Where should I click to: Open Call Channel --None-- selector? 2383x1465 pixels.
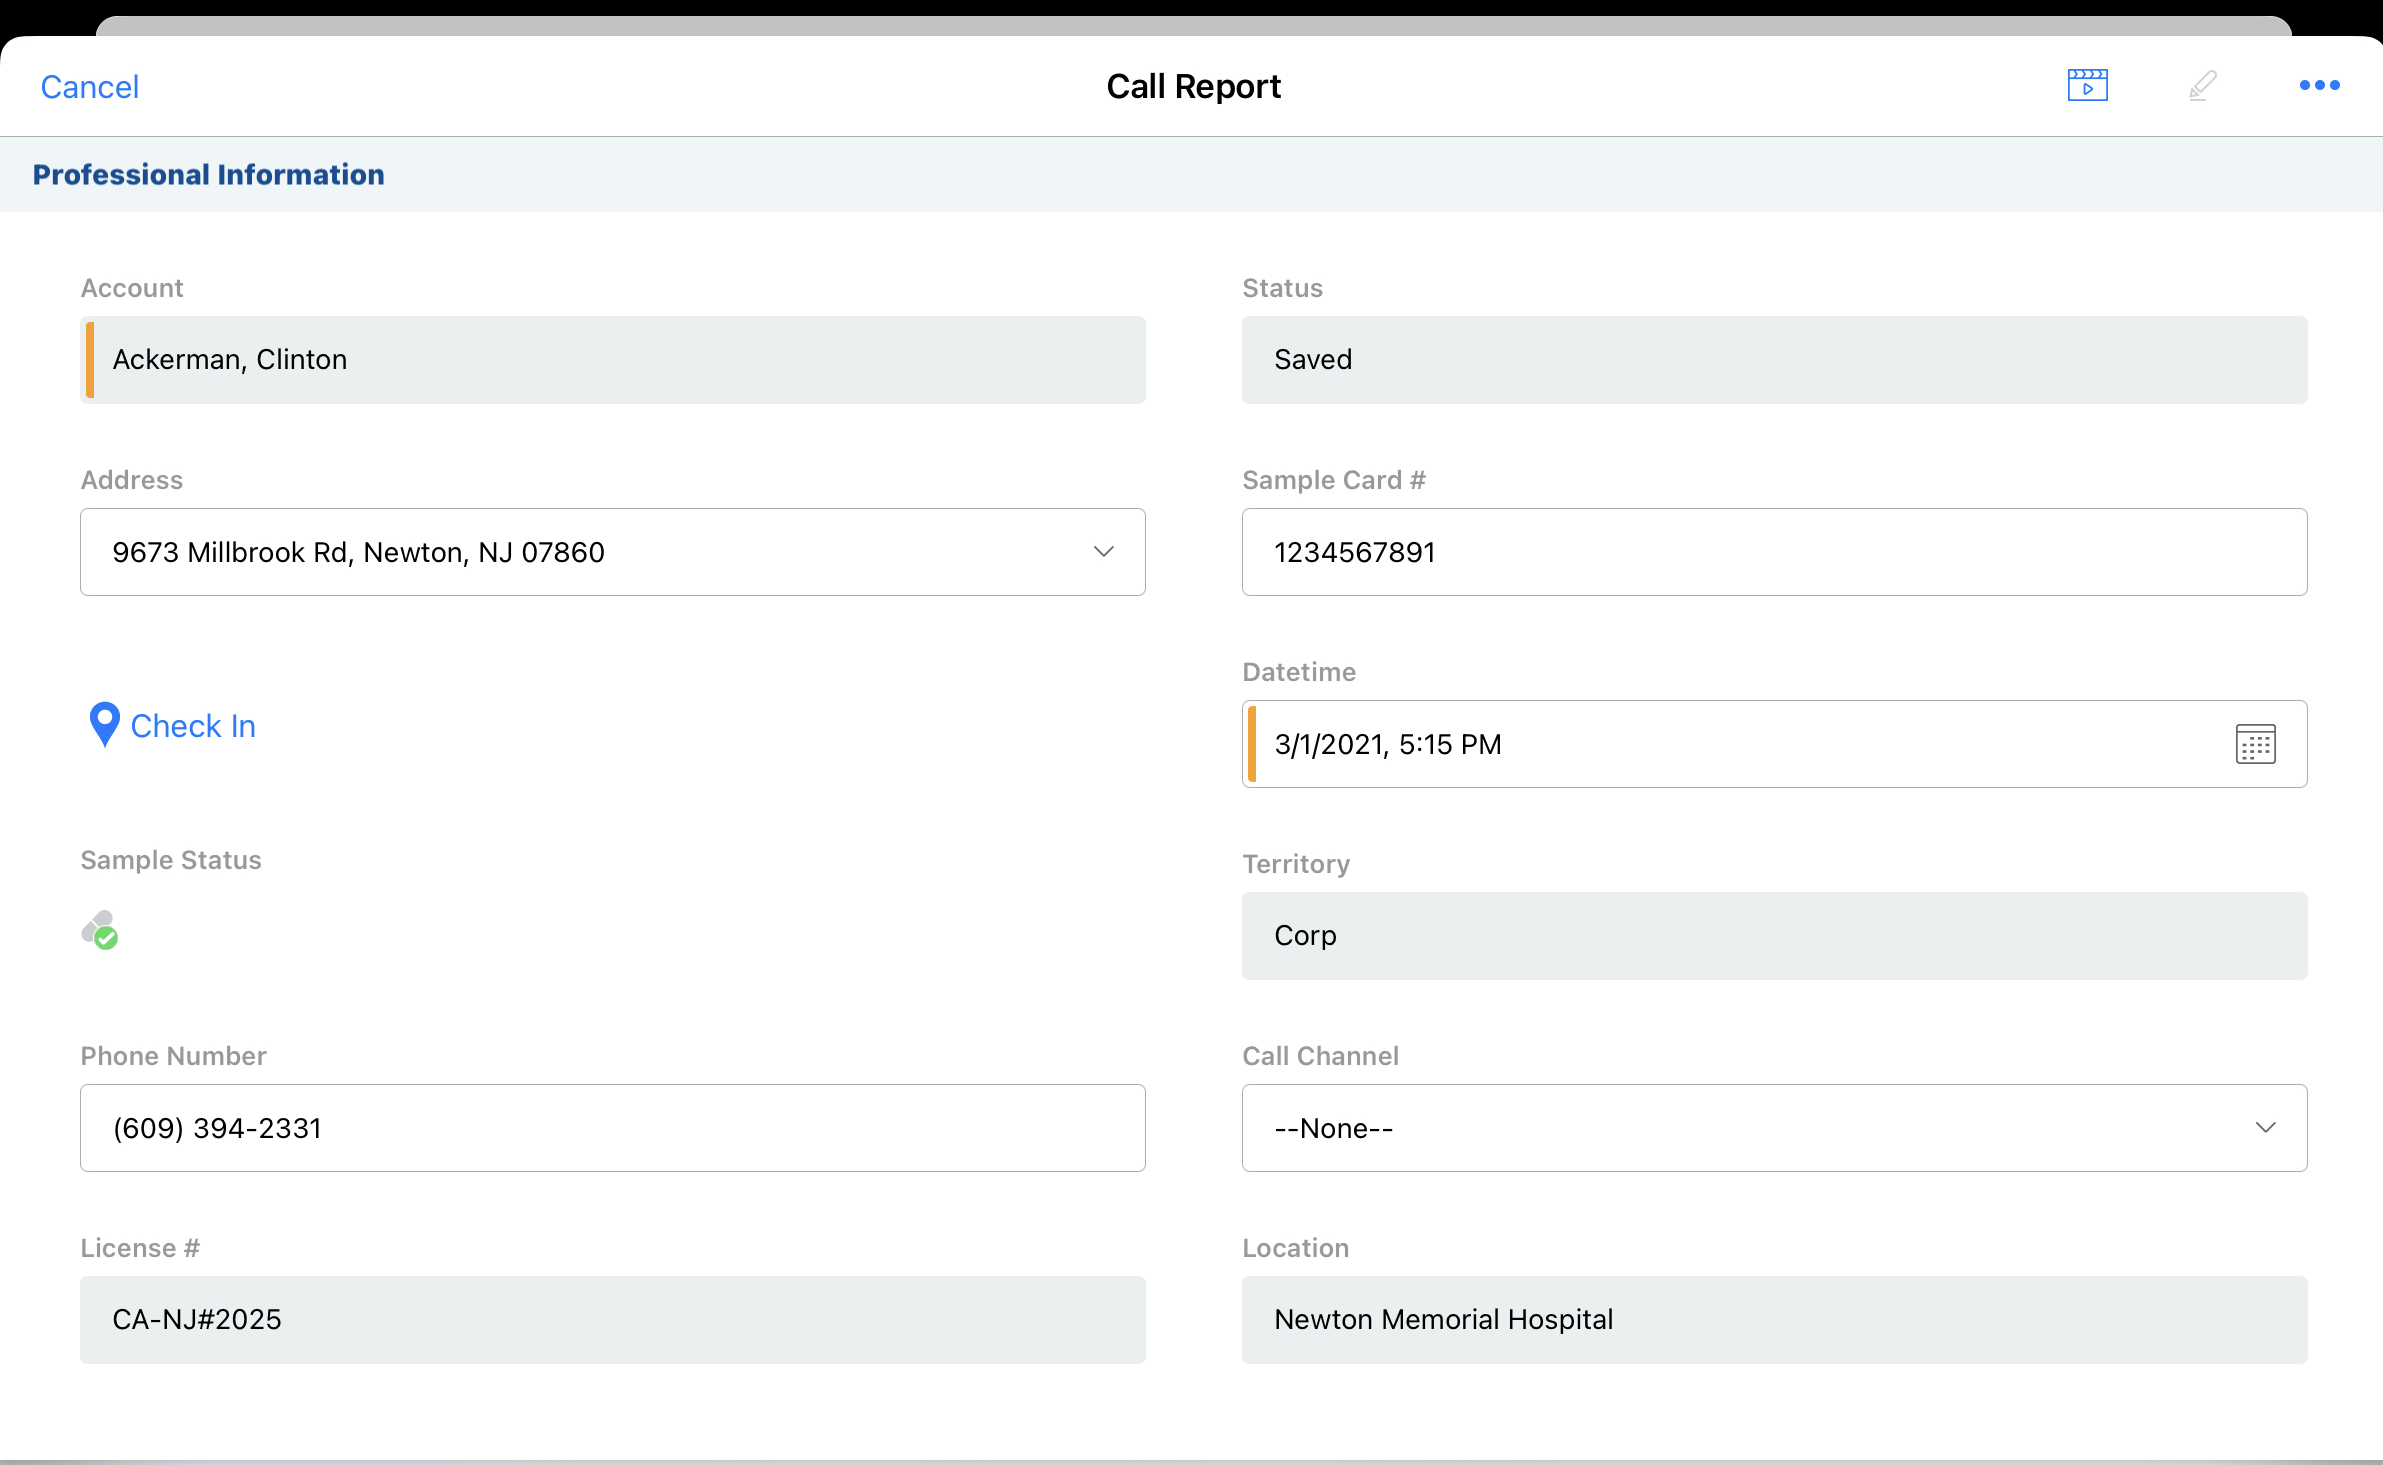tap(1700, 1128)
